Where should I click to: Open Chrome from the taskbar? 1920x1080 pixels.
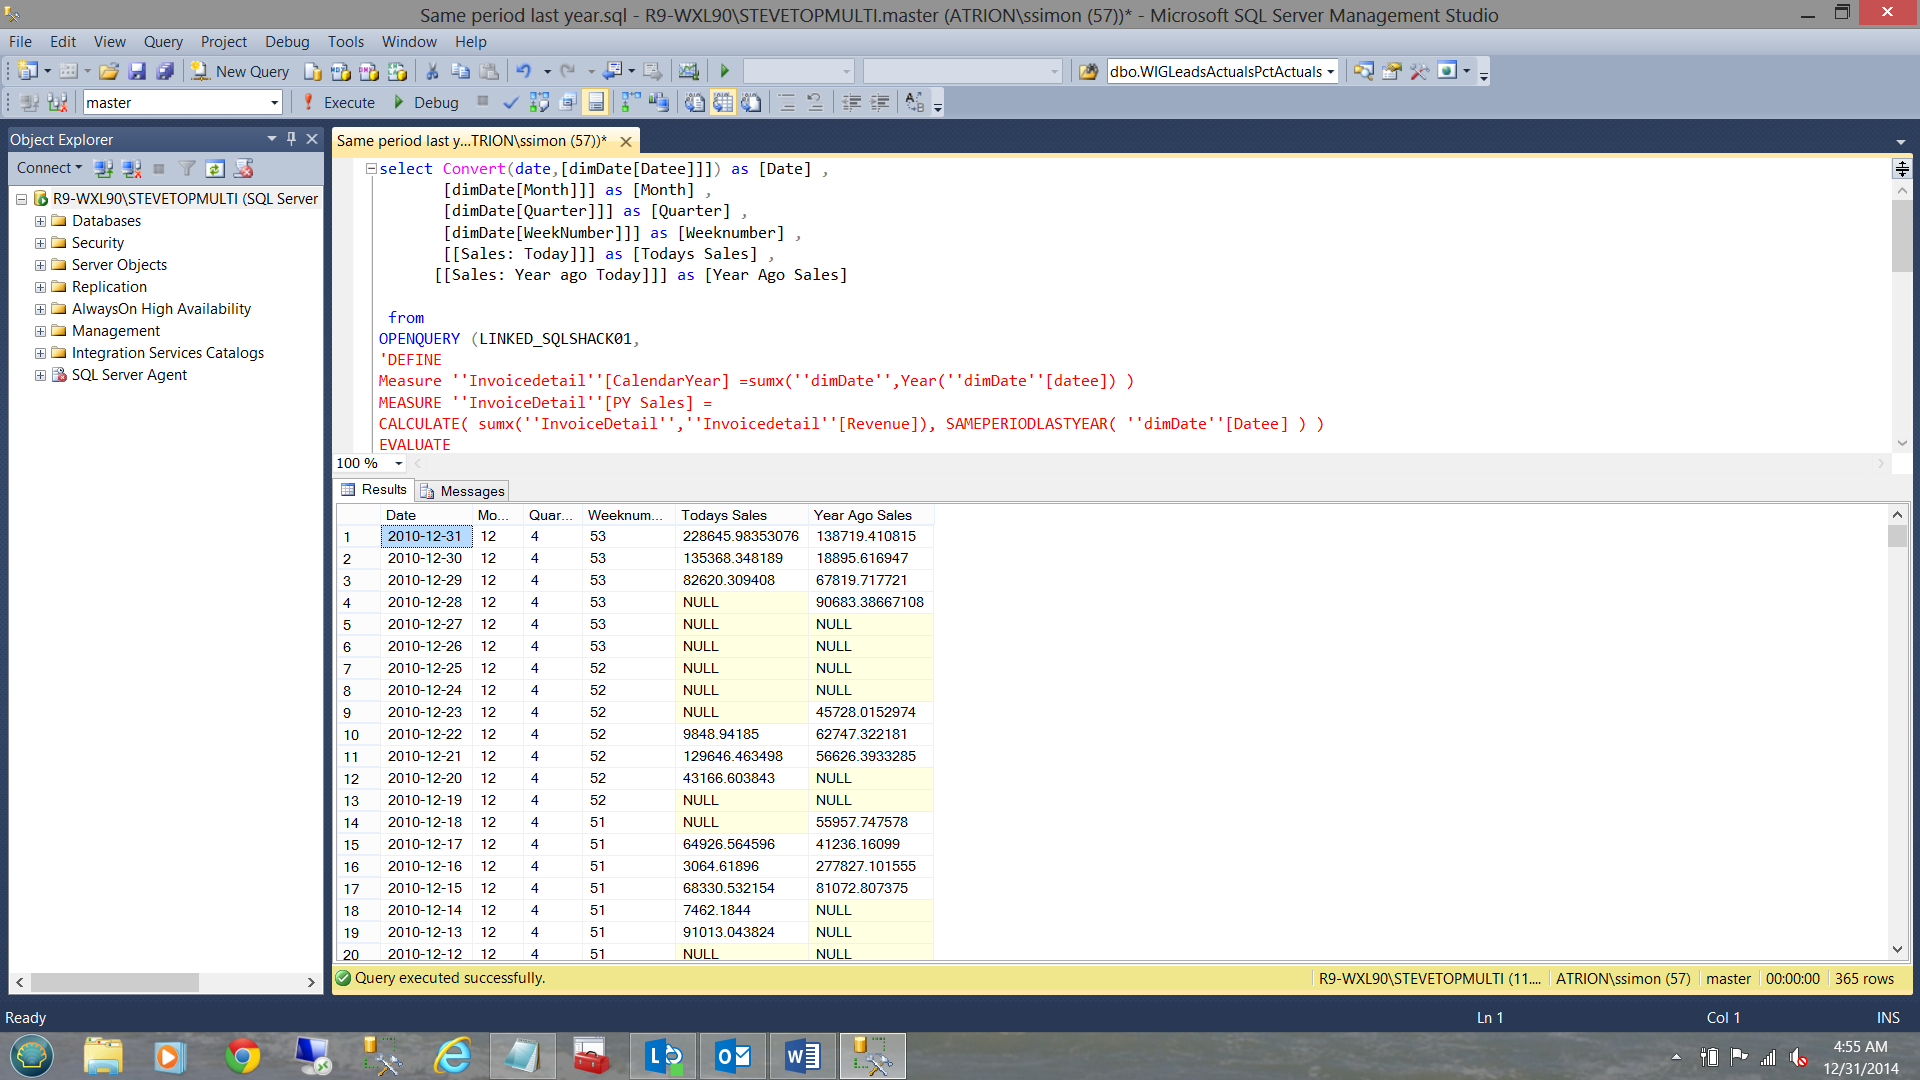242,1056
